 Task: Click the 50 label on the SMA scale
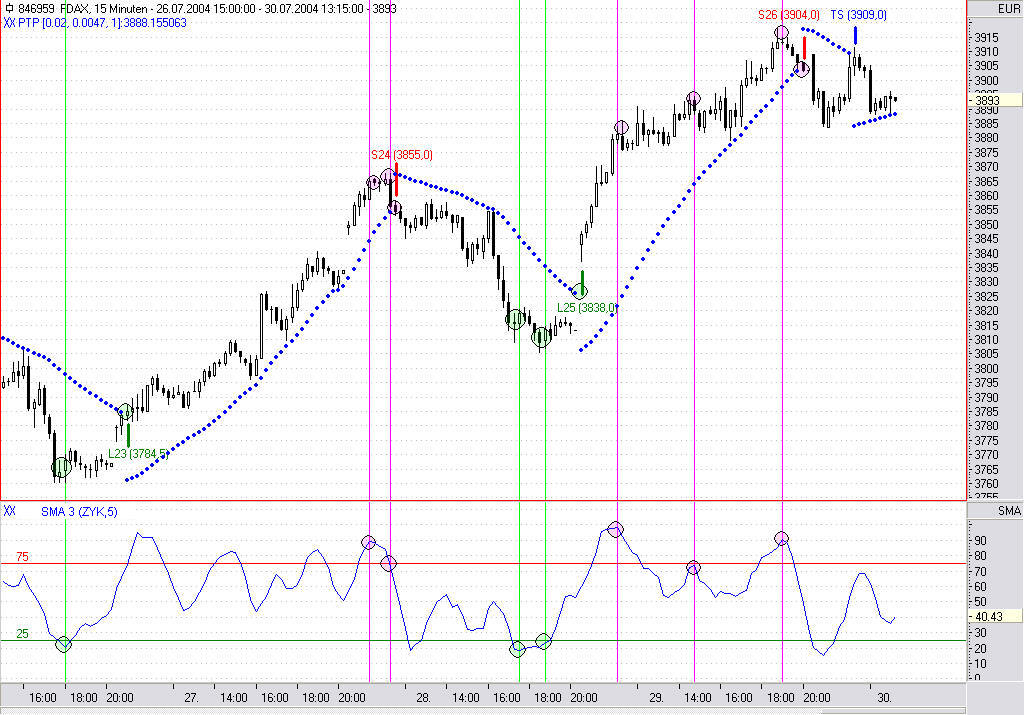click(x=980, y=602)
